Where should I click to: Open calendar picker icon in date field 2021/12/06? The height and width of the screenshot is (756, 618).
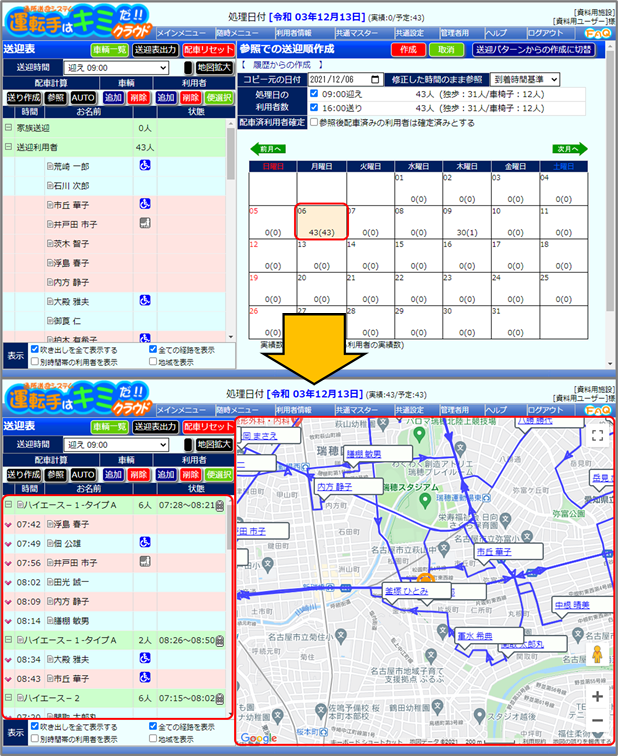point(376,79)
